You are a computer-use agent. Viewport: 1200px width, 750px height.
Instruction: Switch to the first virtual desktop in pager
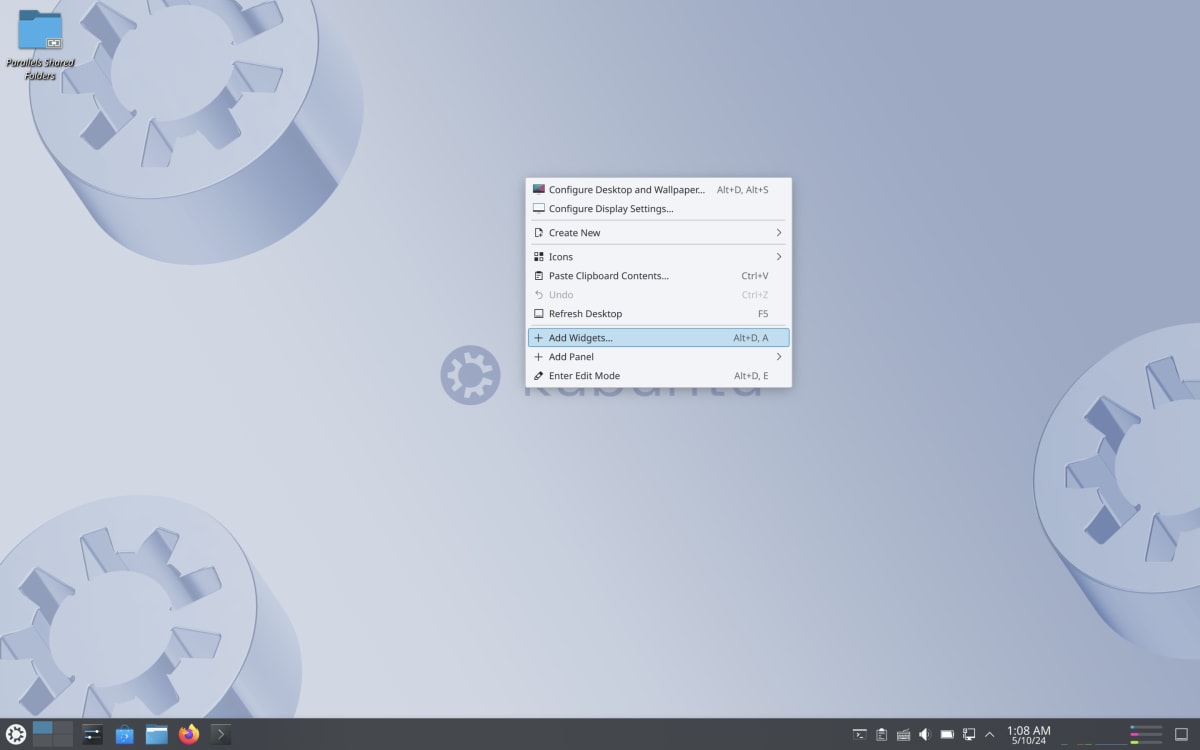43,727
